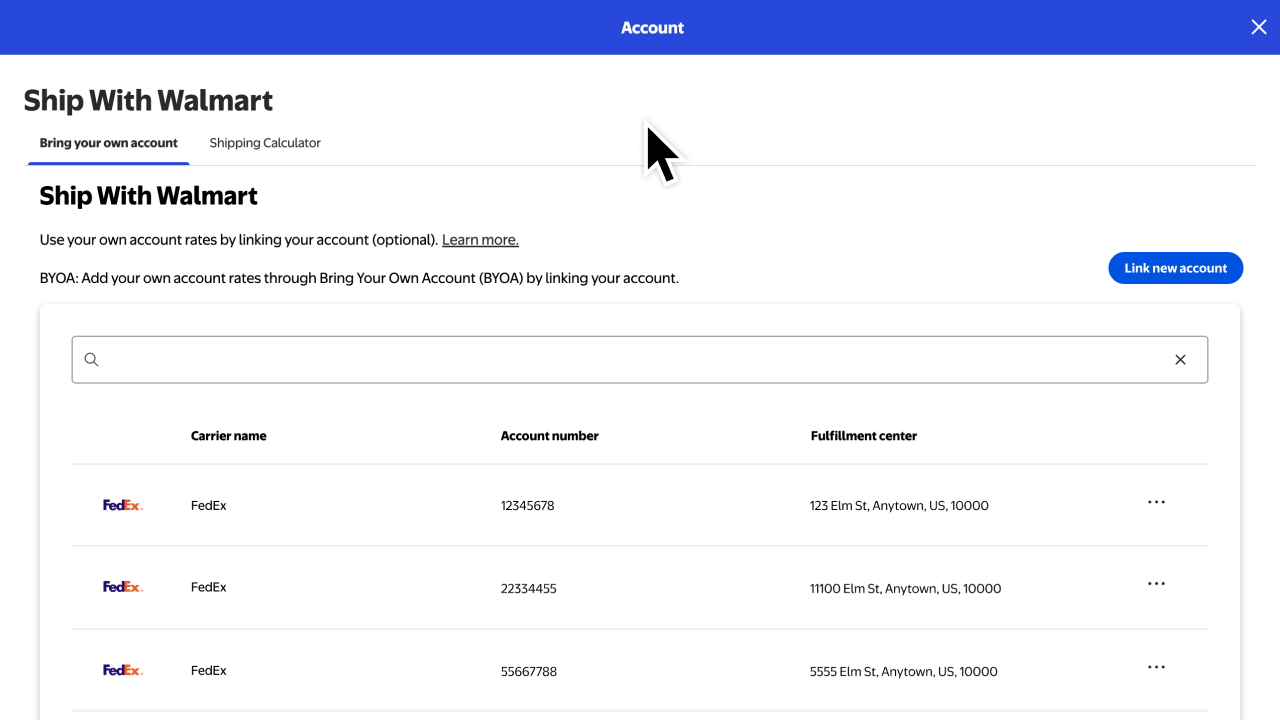
Task: Open the three-dot menu for account 12345678
Action: [x=1156, y=502]
